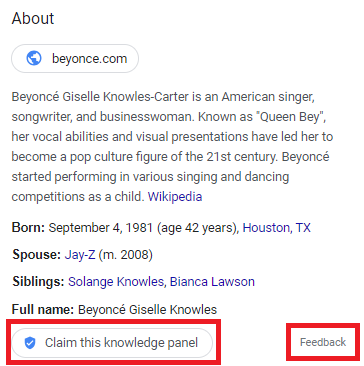Select Claim this knowledge panel button
The image size is (364, 366).
click(112, 343)
